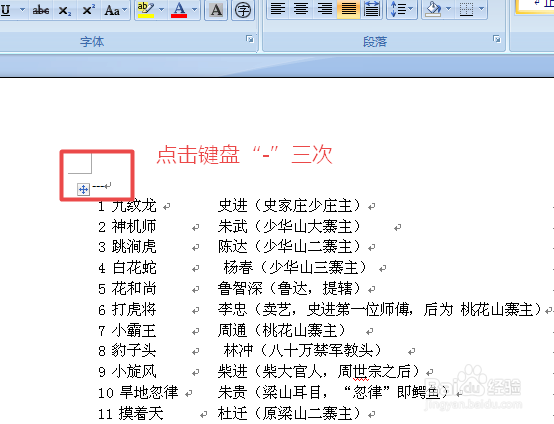
Task: Apply the yellow text highlight pen
Action: 146,10
